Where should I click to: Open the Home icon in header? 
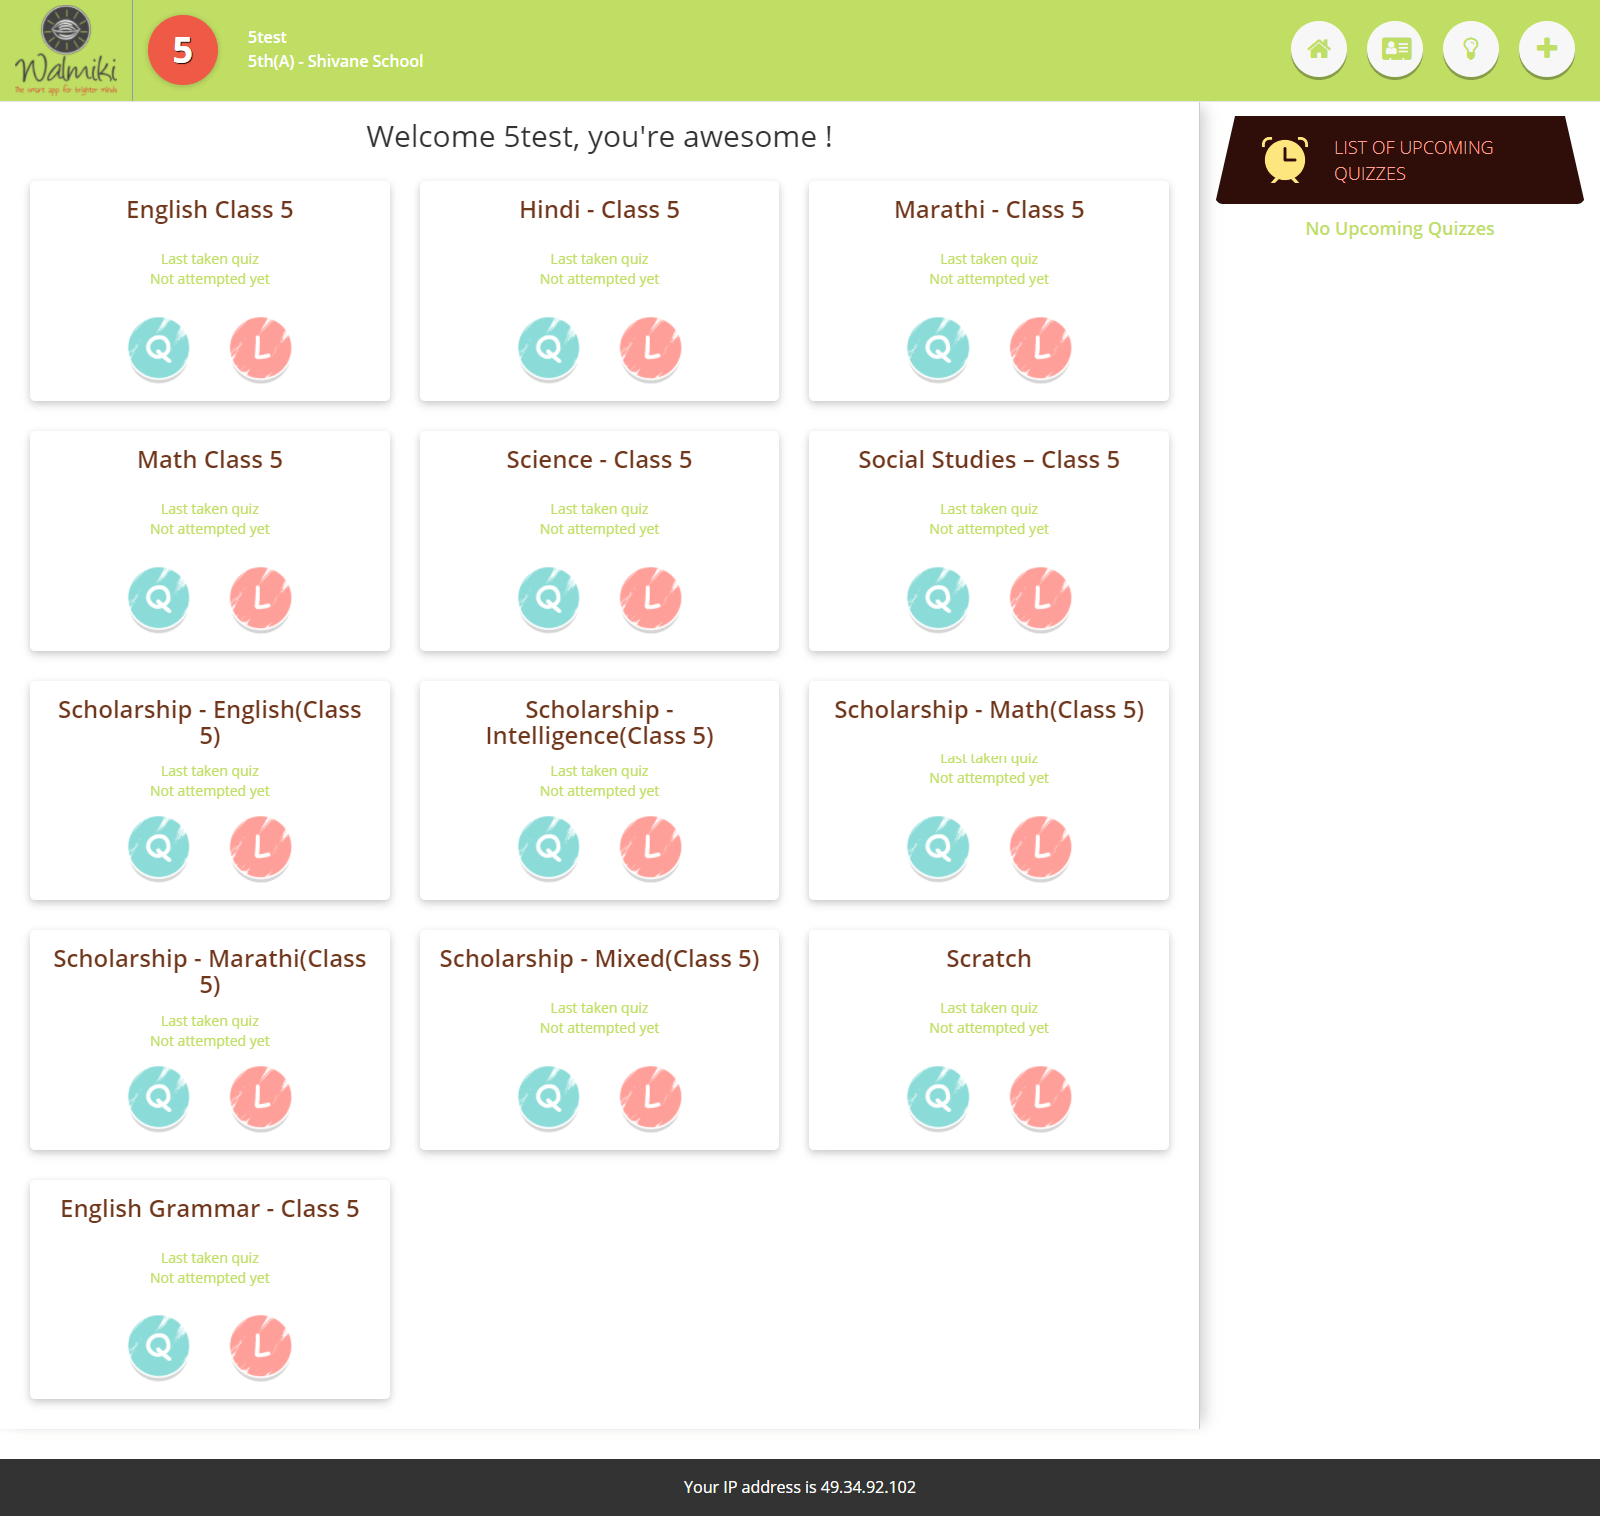point(1319,48)
